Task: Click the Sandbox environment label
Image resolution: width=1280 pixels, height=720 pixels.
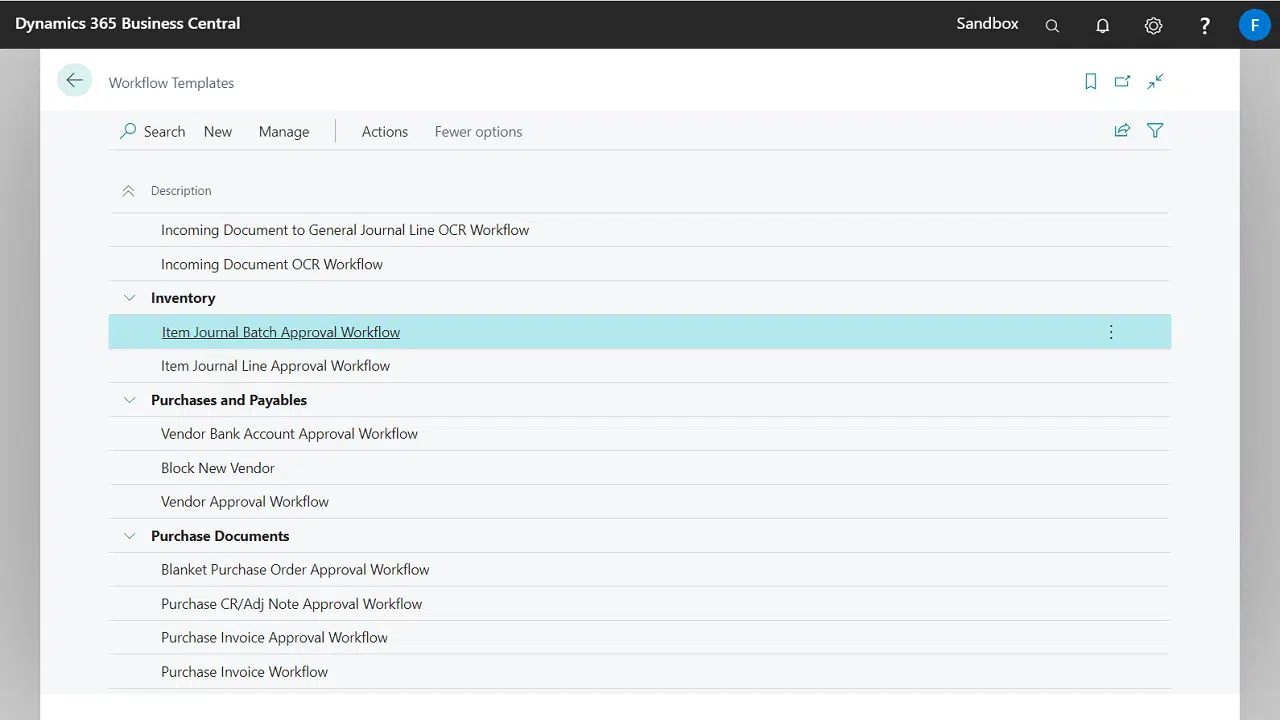Action: point(987,23)
